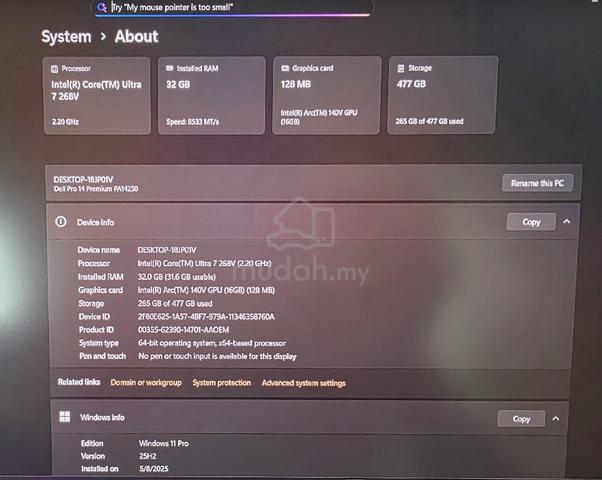
Task: Click the Windows logo icon in Windows info
Action: [65, 417]
